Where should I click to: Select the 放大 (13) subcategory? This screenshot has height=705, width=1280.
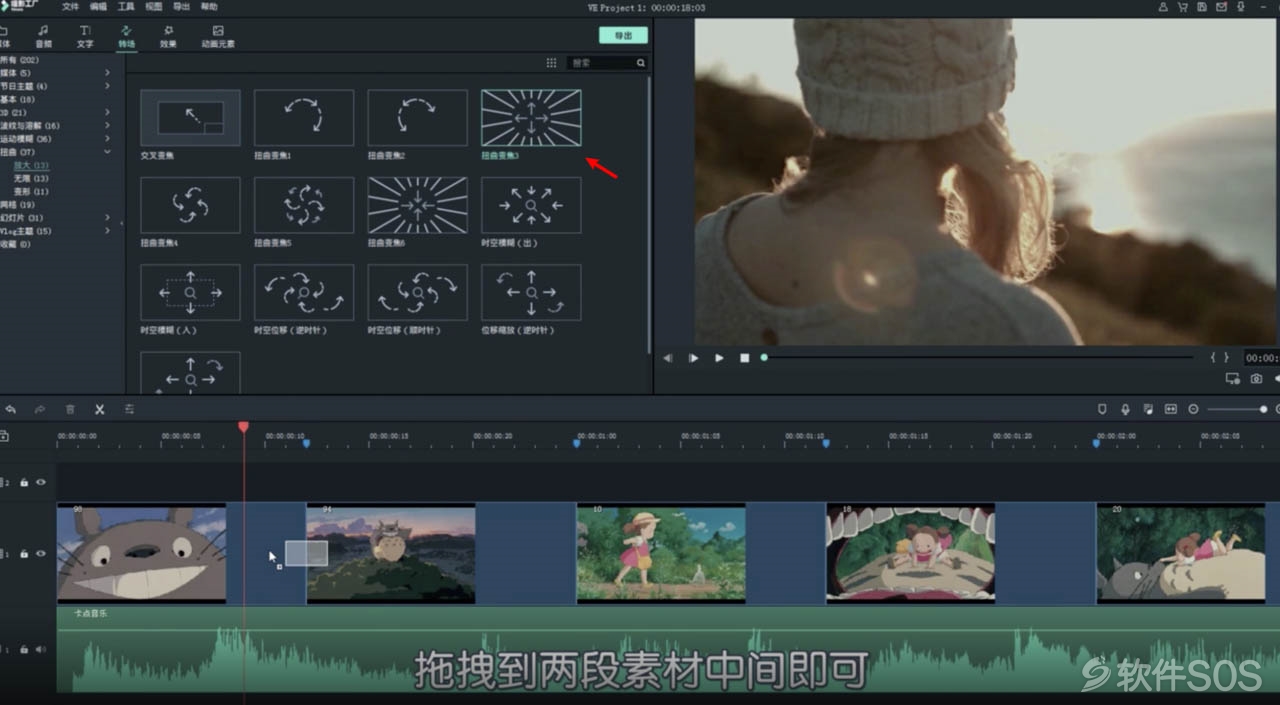tap(31, 165)
